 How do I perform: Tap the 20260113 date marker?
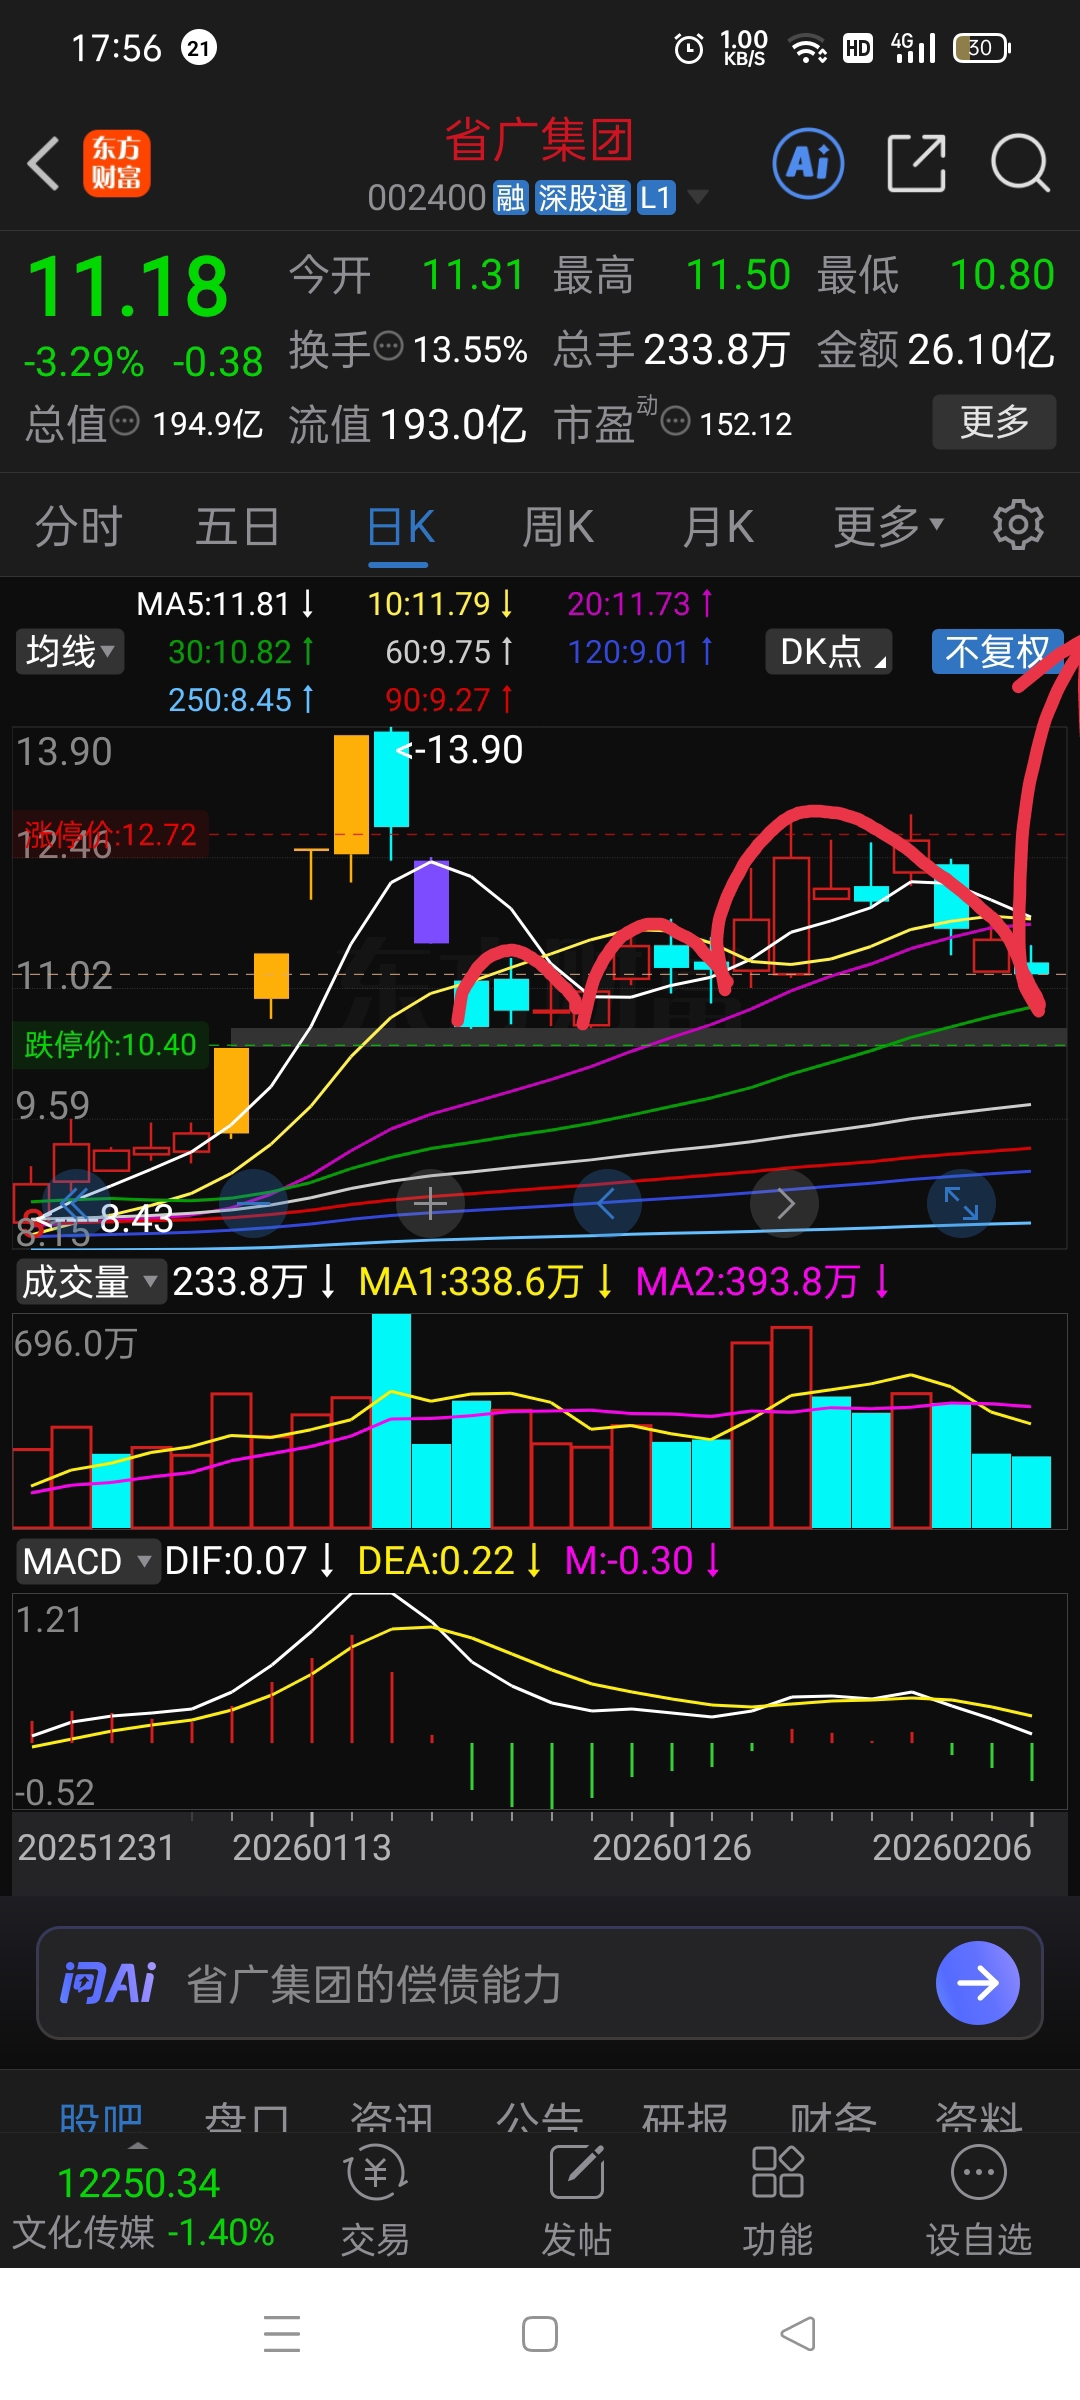(311, 1848)
